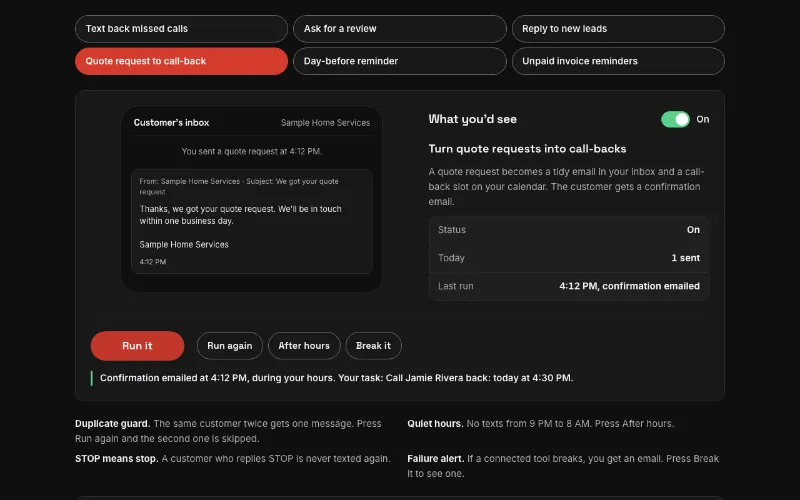Click the Break it button
This screenshot has height=500, width=800.
pyautogui.click(x=373, y=346)
